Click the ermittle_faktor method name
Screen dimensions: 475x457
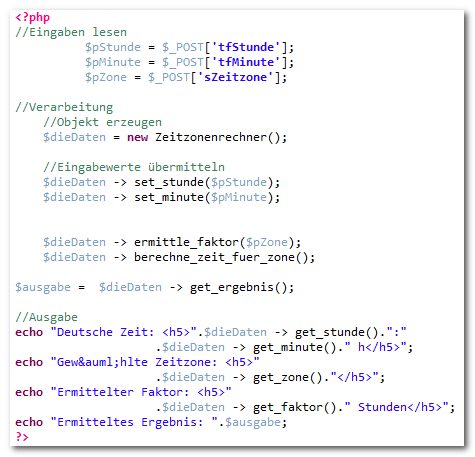pos(186,242)
